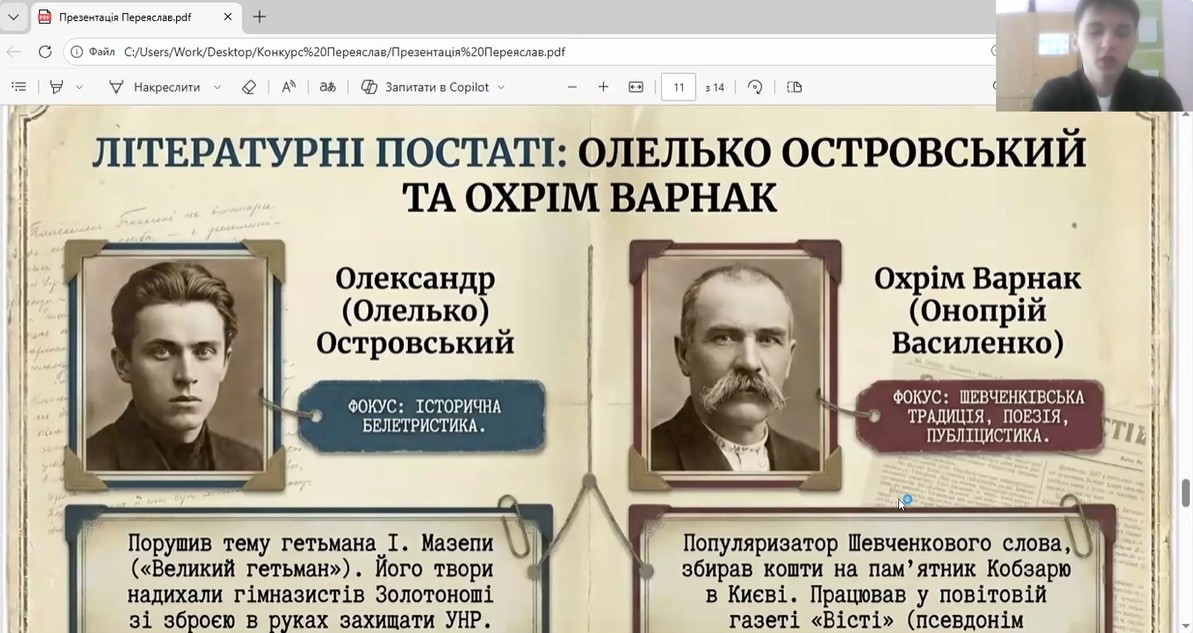Click the page number input field

(678, 87)
